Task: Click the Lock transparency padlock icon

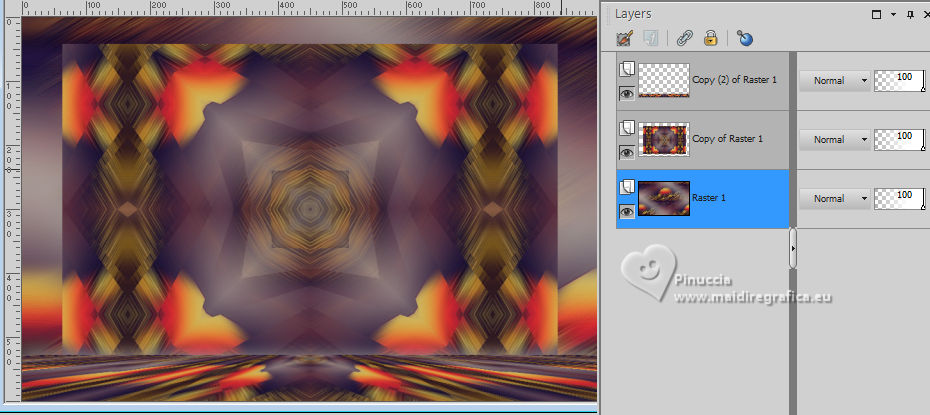Action: click(x=711, y=39)
